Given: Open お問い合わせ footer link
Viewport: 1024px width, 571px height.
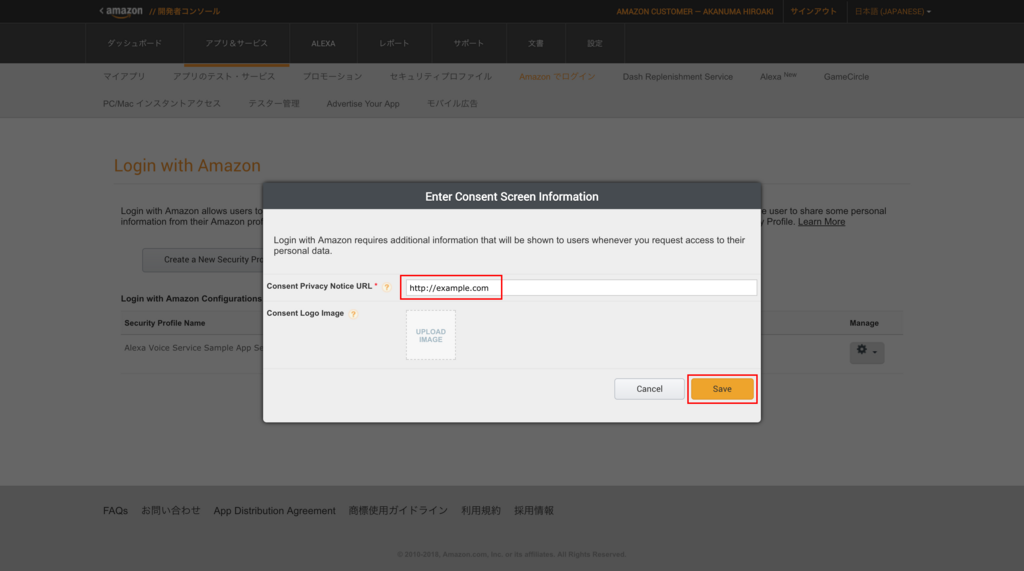Looking at the screenshot, I should 170,511.
